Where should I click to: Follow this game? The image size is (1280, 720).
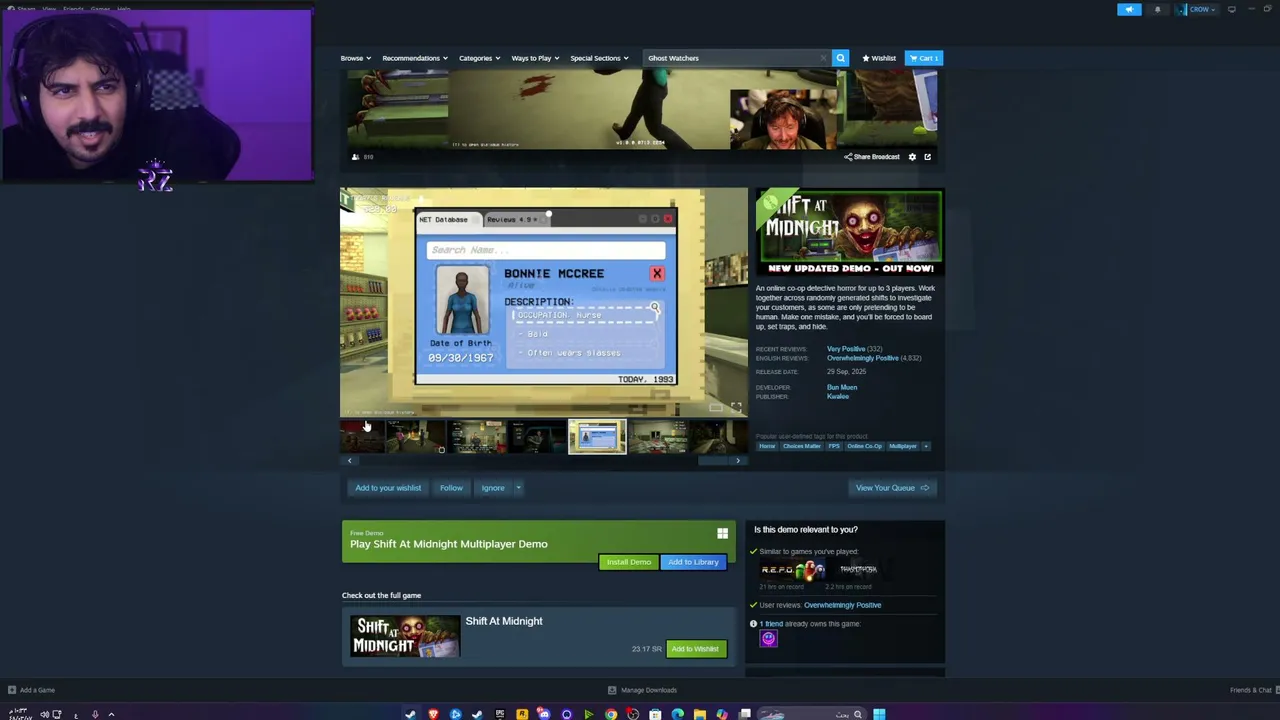(x=451, y=488)
